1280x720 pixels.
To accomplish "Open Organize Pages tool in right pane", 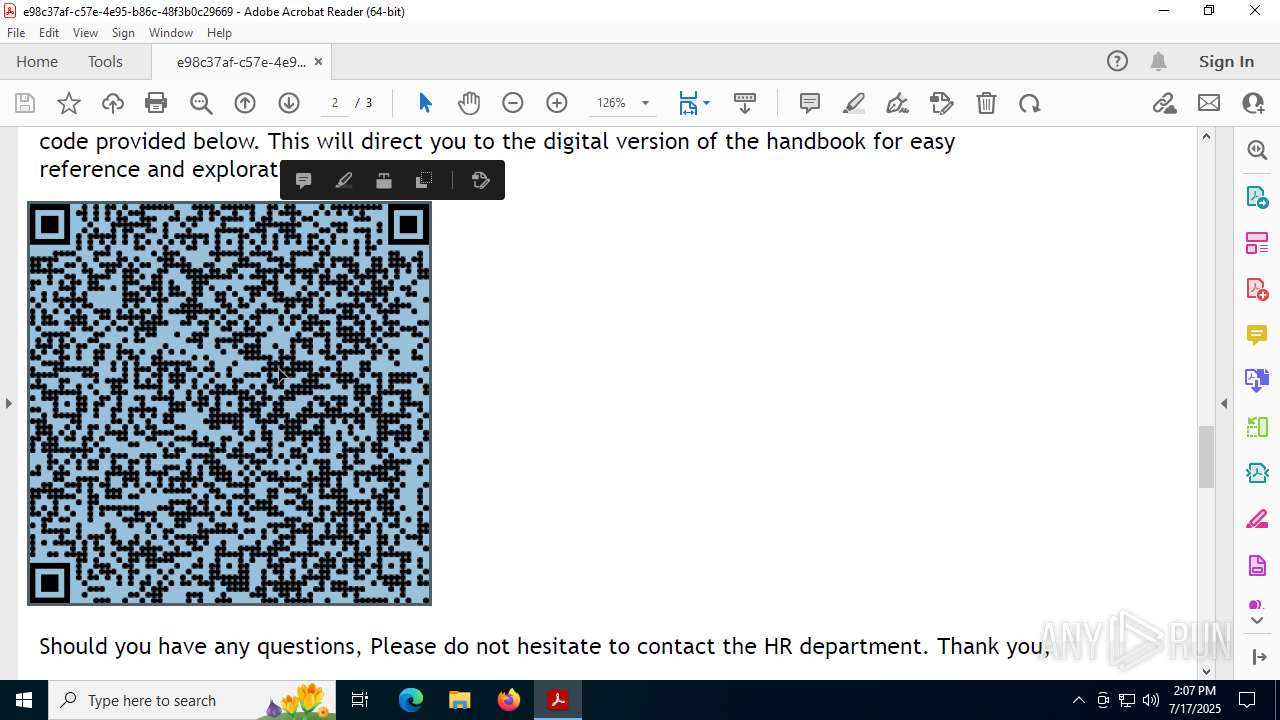I will [x=1257, y=427].
